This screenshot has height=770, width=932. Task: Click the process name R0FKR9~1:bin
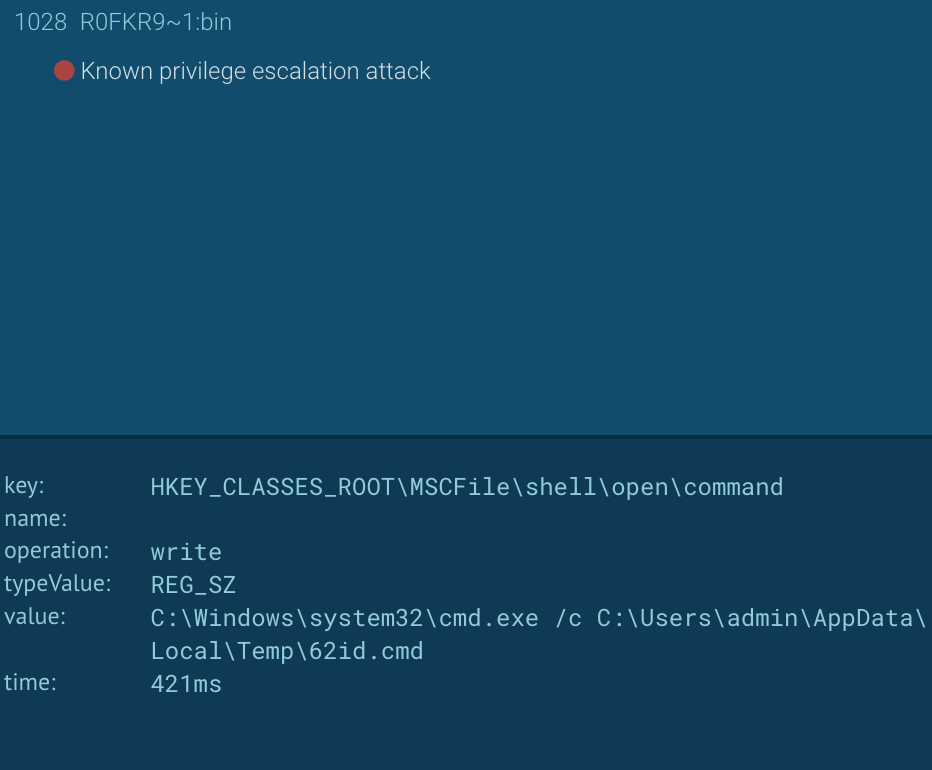pyautogui.click(x=155, y=21)
